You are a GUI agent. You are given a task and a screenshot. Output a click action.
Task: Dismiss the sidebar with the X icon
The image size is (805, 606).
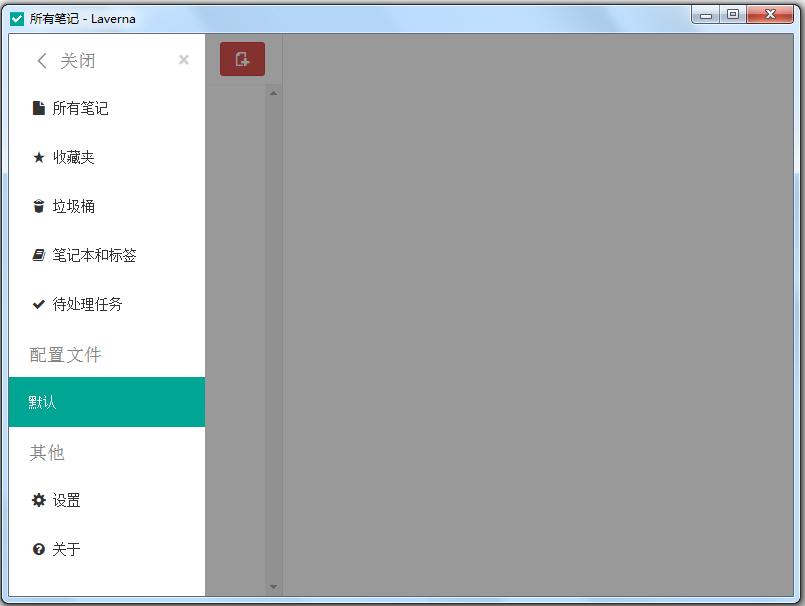coord(184,60)
